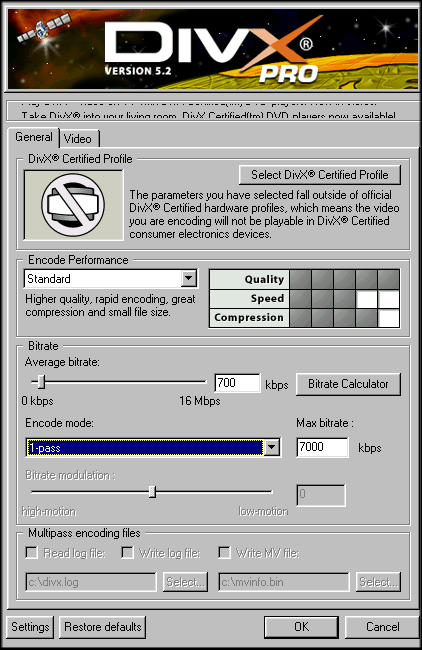Click the DivX Pro version 5.2 banner
Viewport: 422px width, 650px height.
[x=213, y=48]
